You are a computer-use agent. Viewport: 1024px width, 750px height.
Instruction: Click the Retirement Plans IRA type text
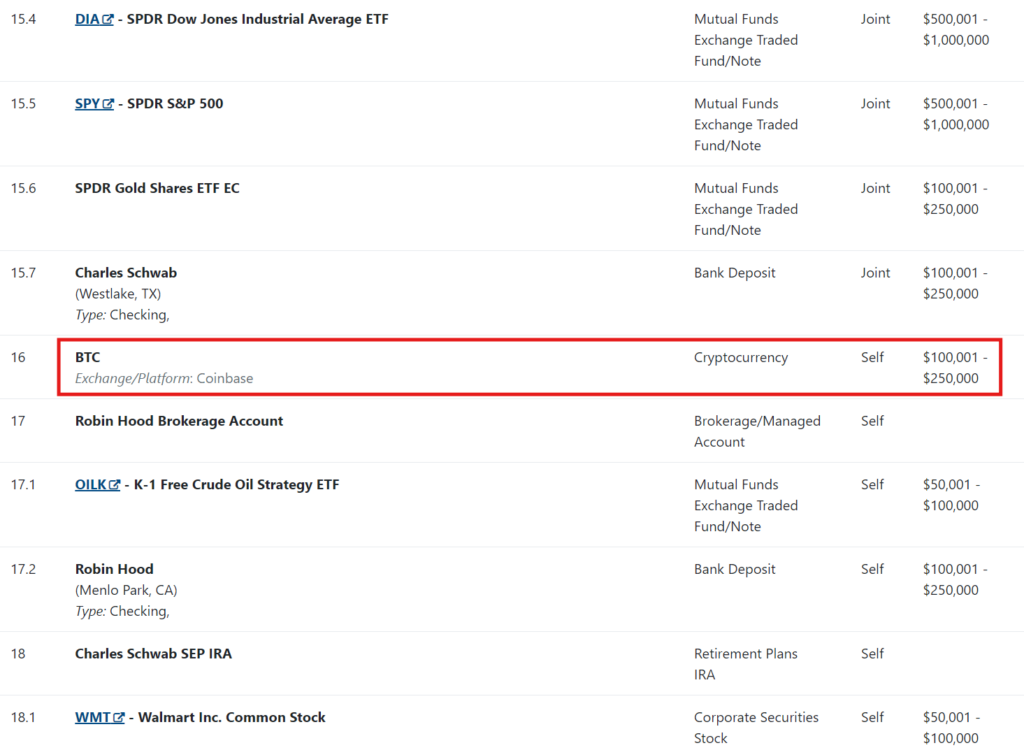coord(745,664)
